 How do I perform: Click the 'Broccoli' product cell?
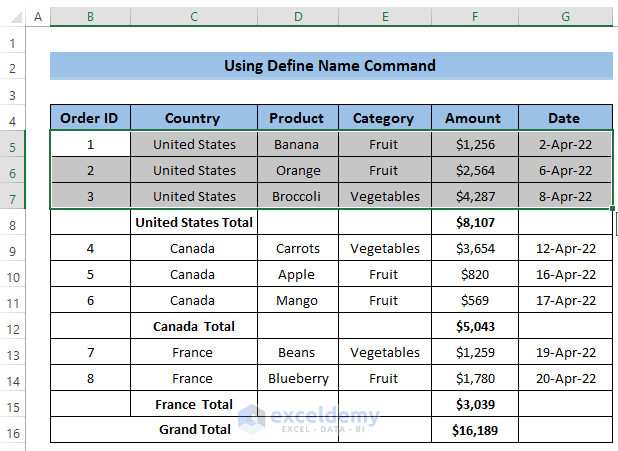(x=298, y=196)
